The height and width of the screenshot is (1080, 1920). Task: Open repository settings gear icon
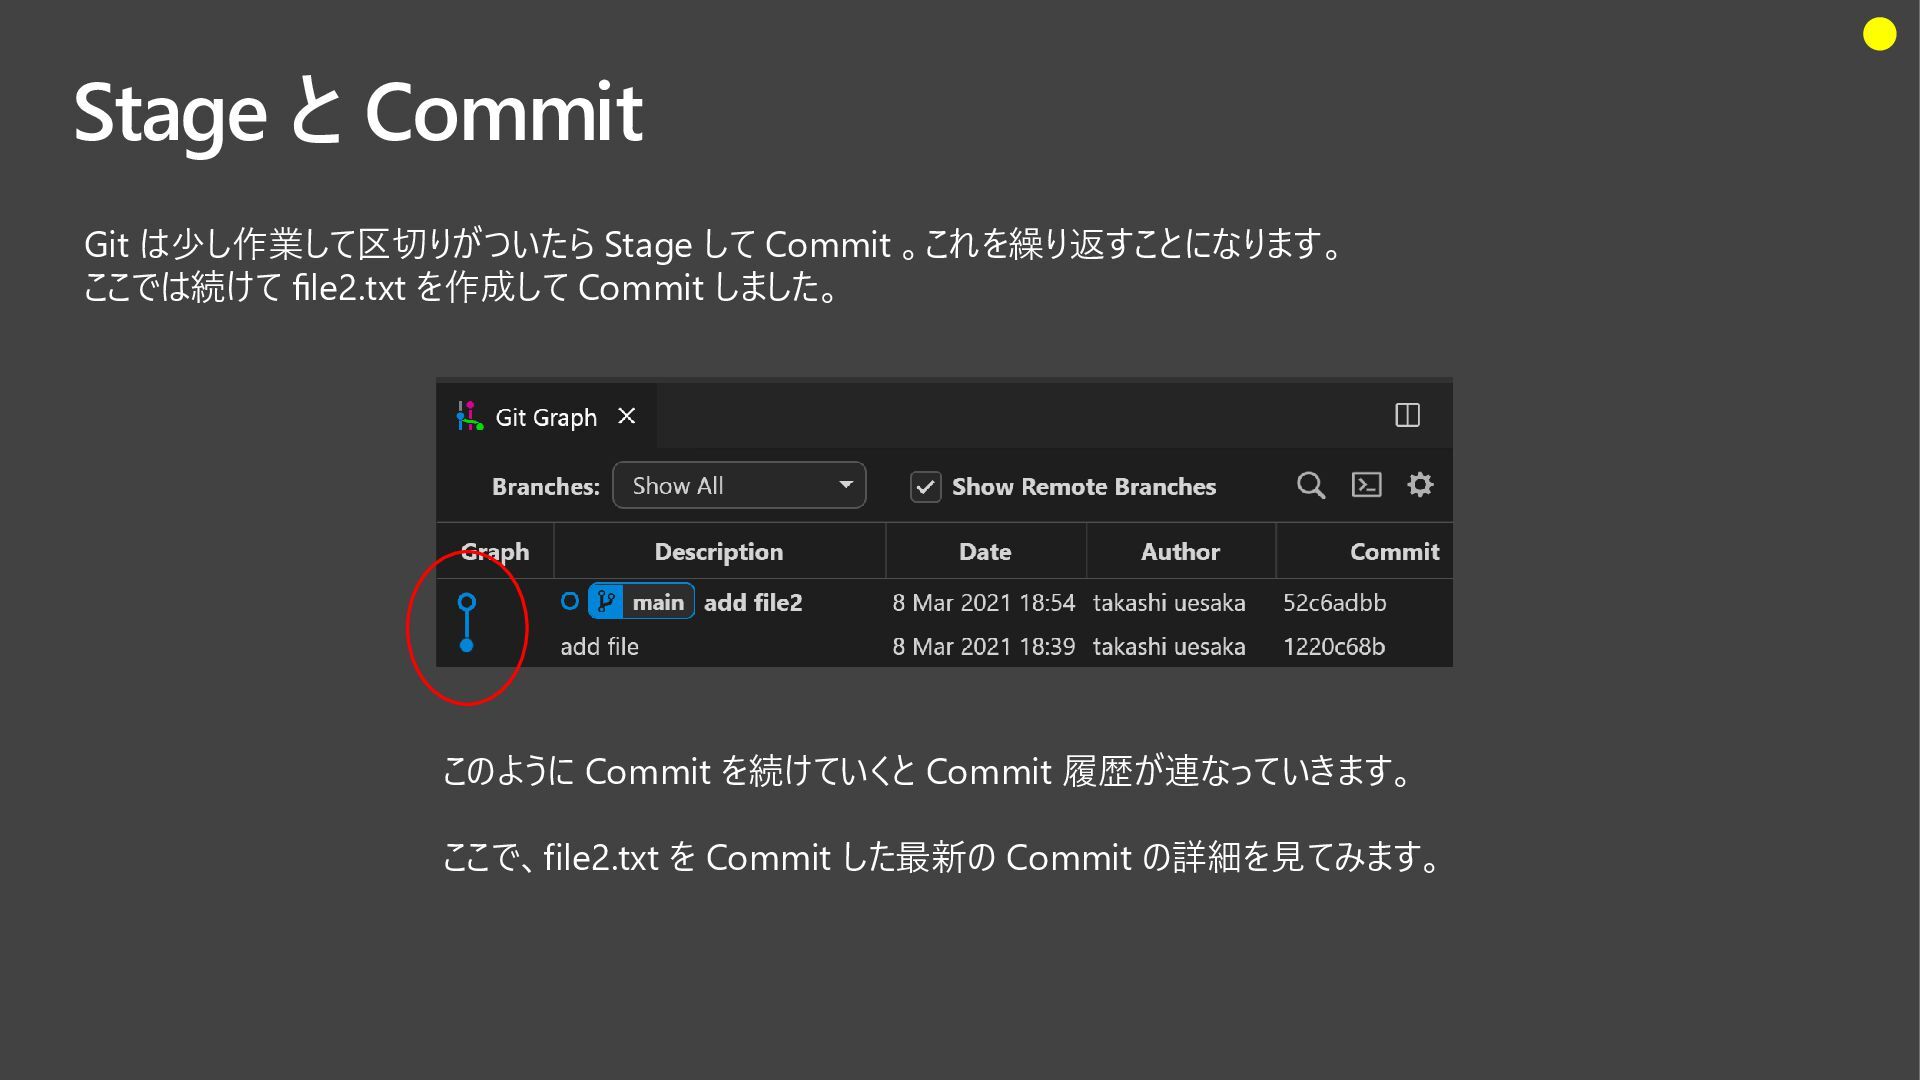click(x=1420, y=485)
